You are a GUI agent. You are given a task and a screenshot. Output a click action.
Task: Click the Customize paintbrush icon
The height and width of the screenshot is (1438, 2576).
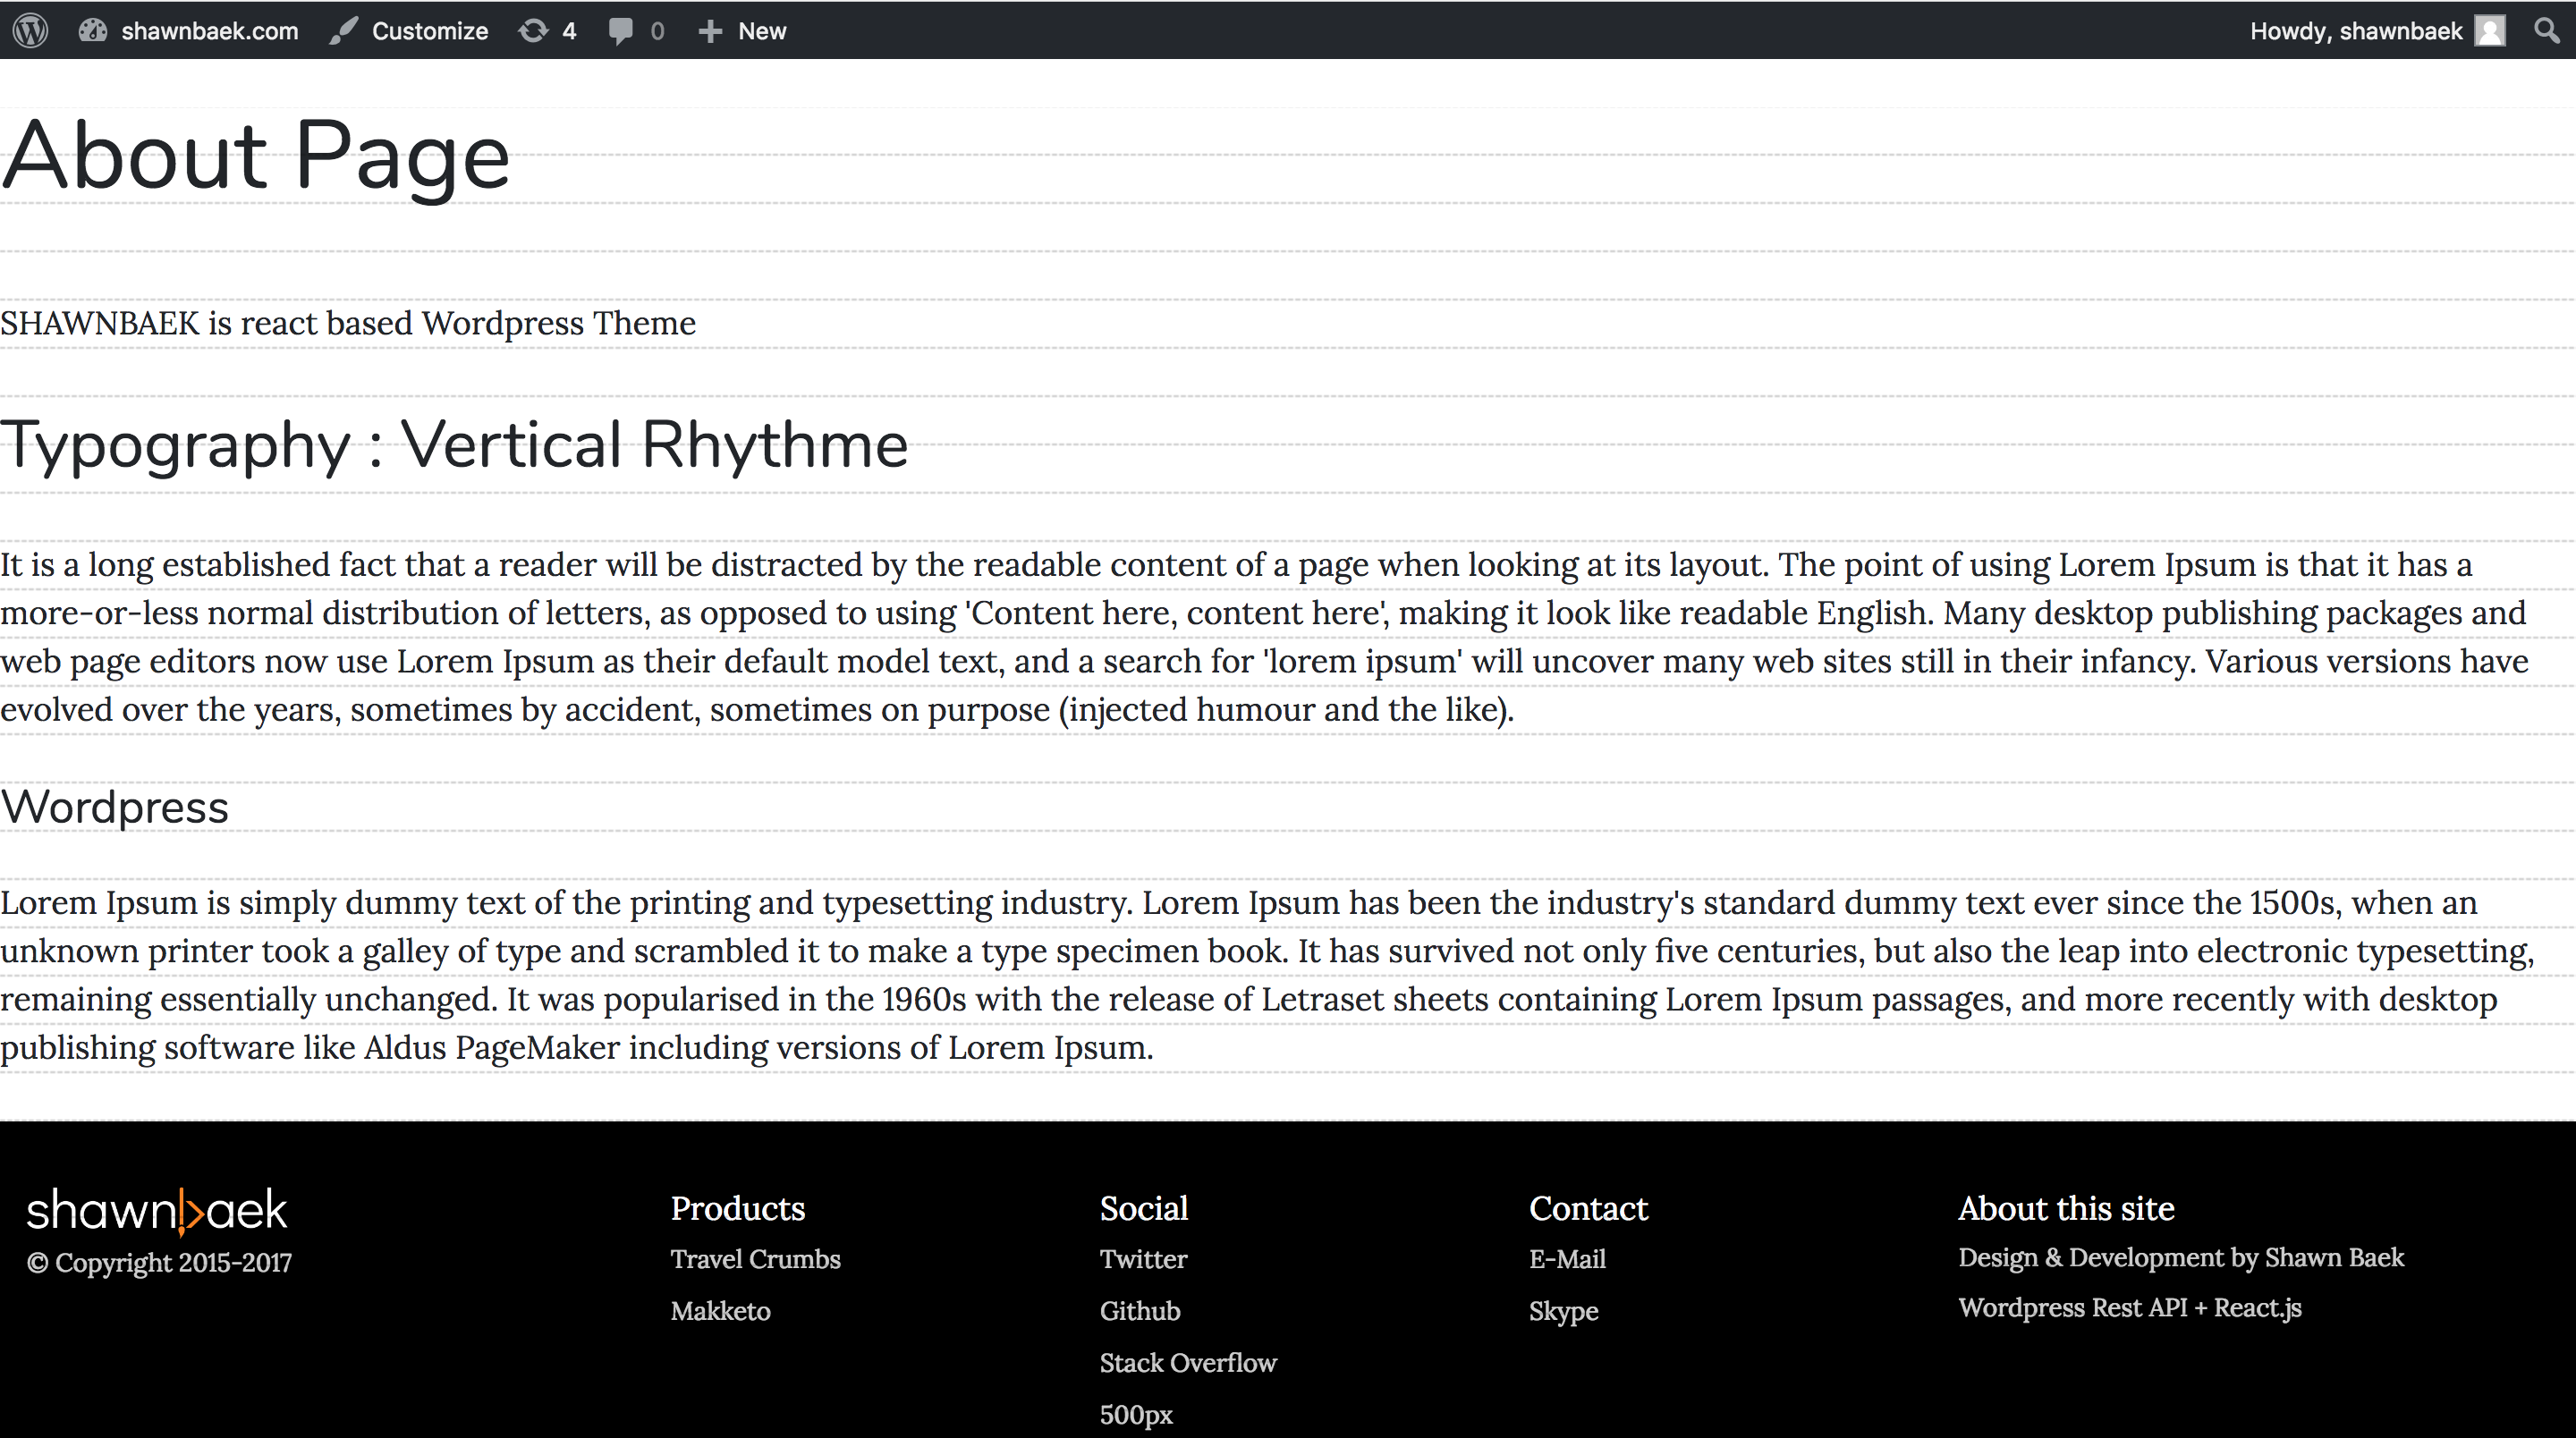343,30
